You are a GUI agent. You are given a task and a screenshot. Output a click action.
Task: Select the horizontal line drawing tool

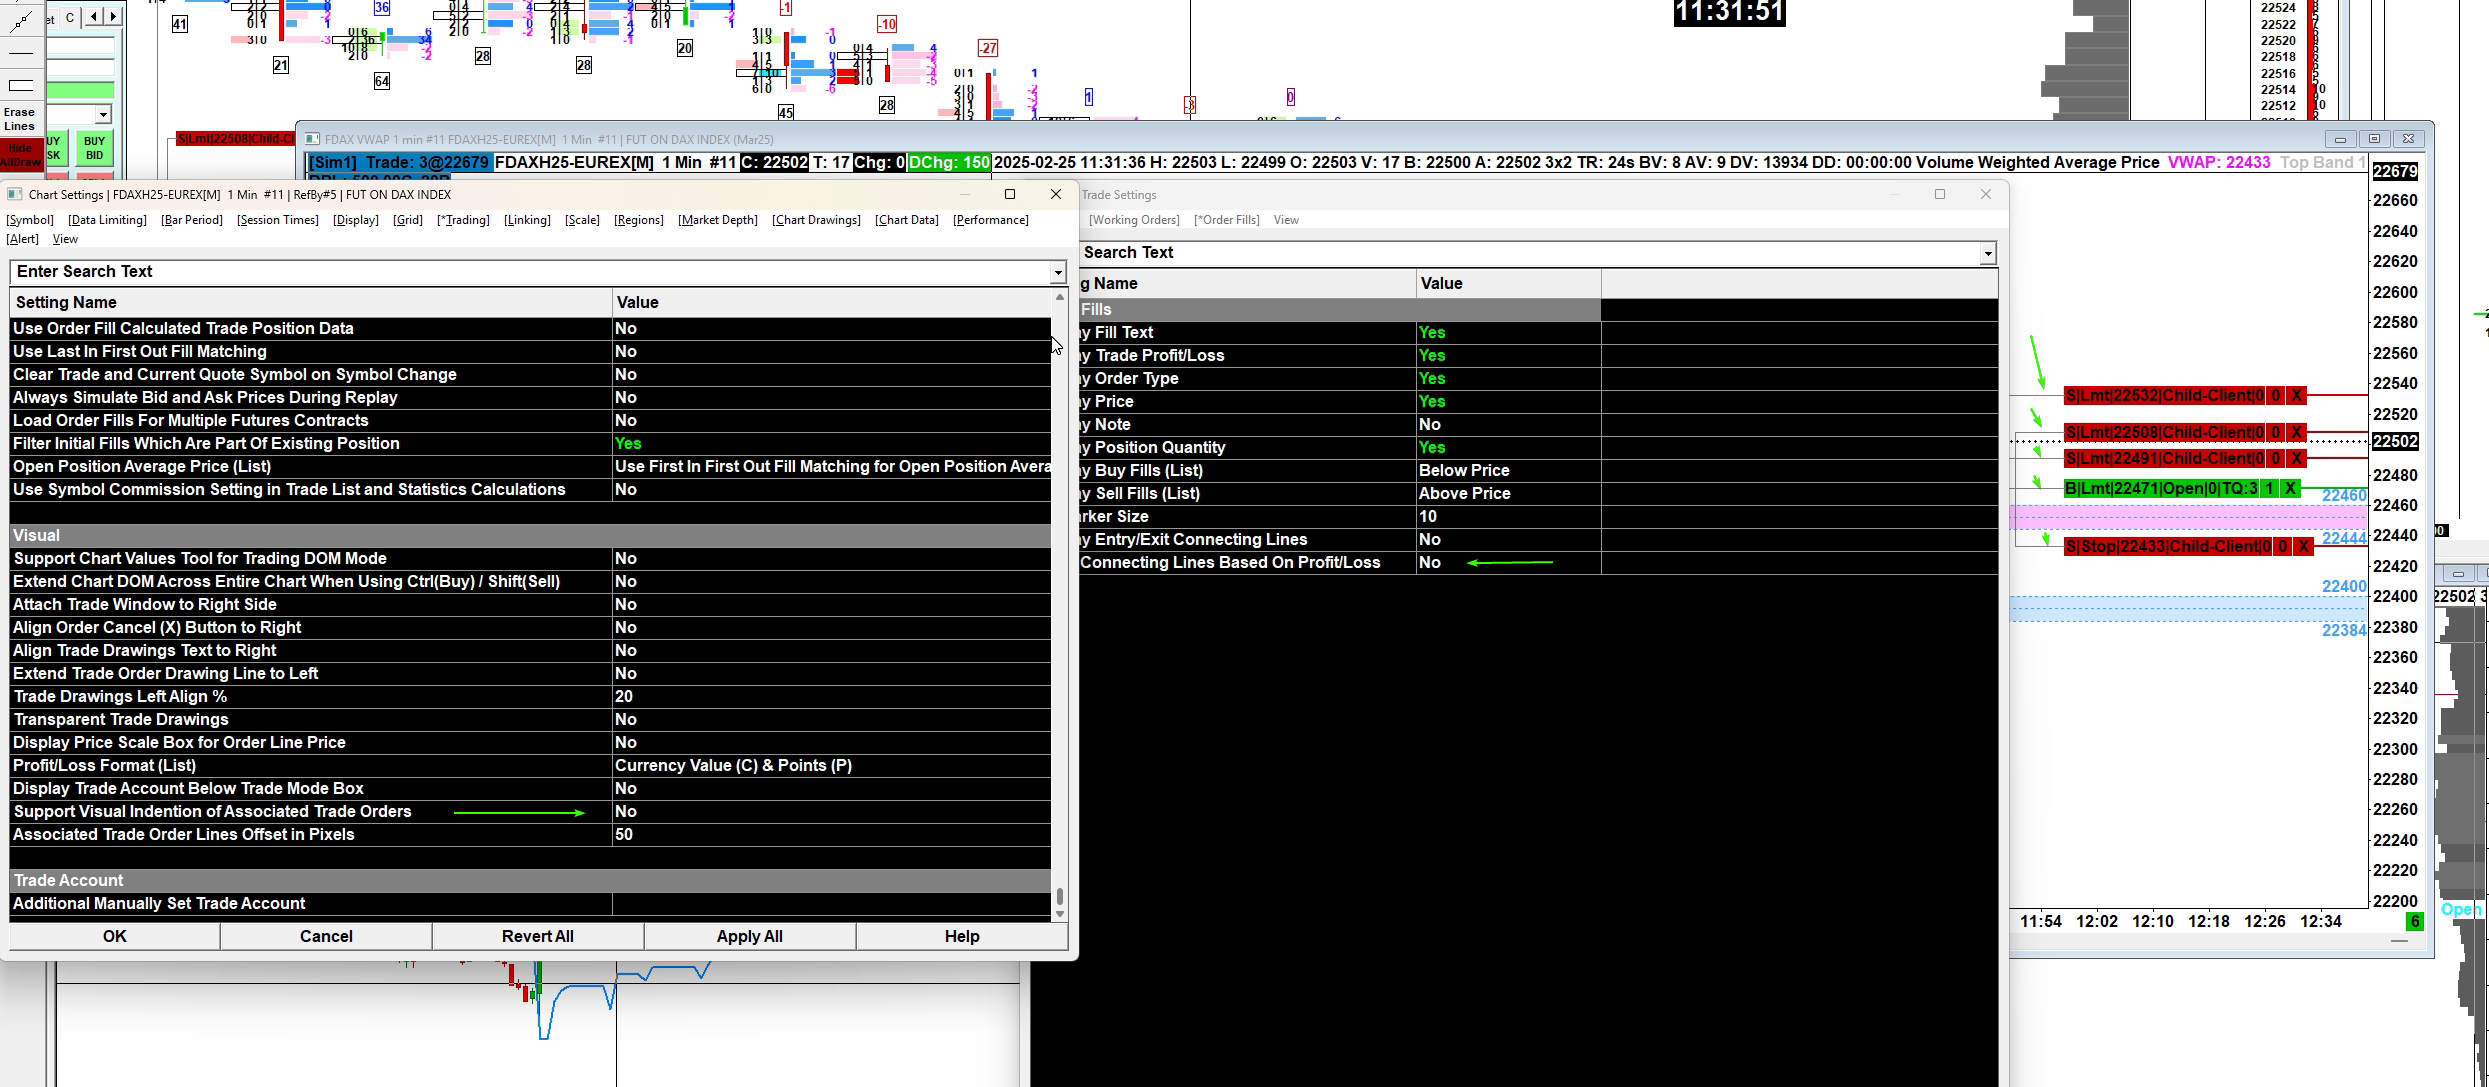point(20,53)
